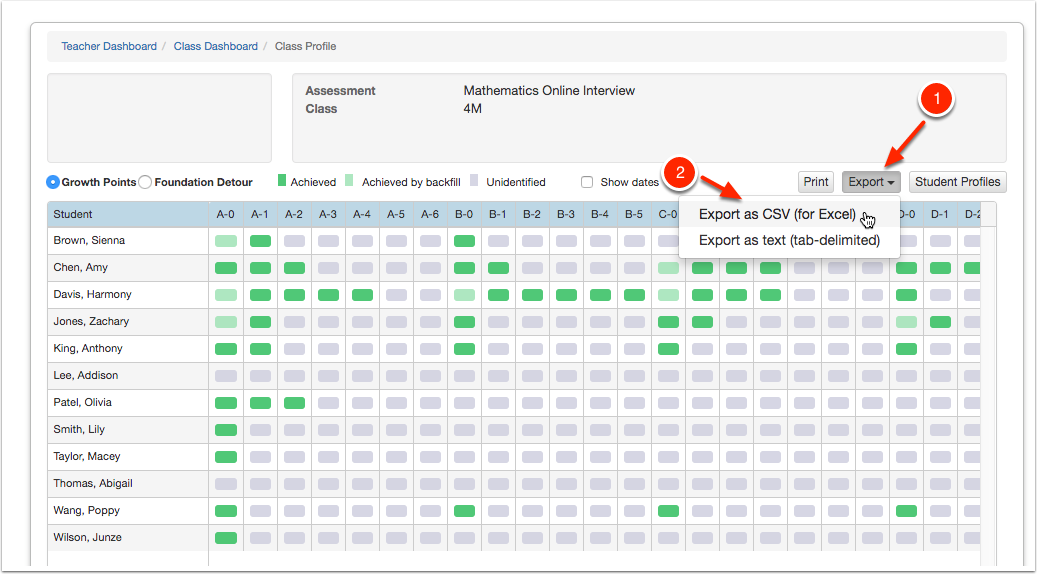This screenshot has height=574, width=1037.
Task: Click Jones, Zachary's C-0 achieved marker
Action: click(x=668, y=322)
